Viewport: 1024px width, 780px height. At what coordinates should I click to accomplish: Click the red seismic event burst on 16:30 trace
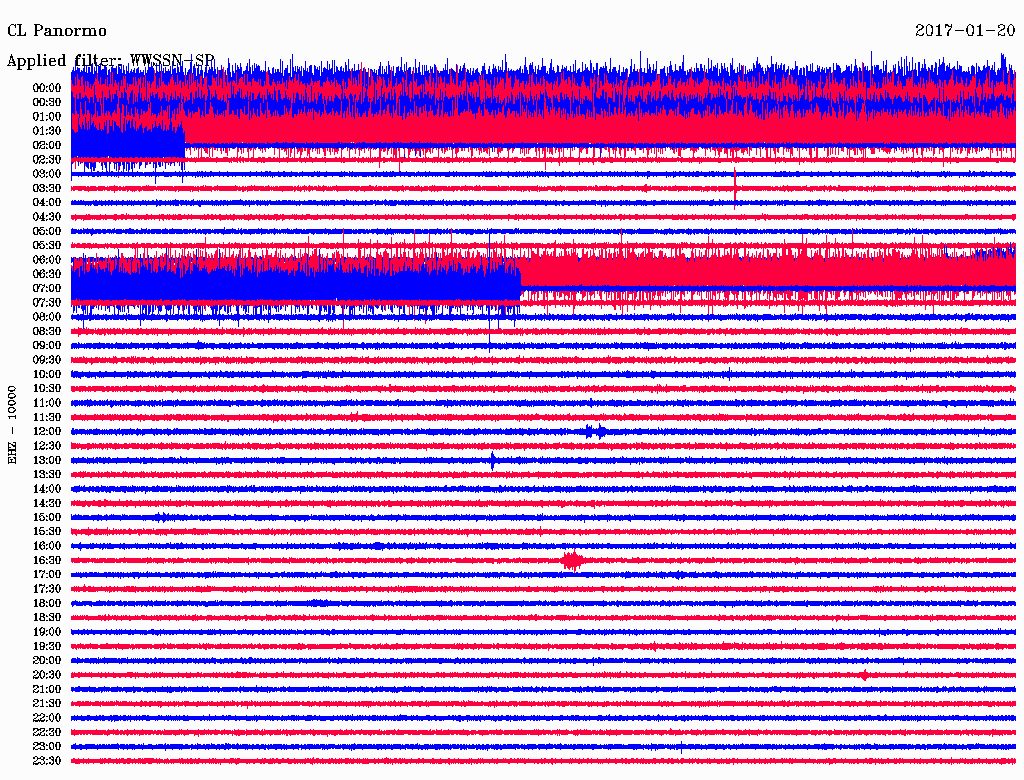point(573,561)
